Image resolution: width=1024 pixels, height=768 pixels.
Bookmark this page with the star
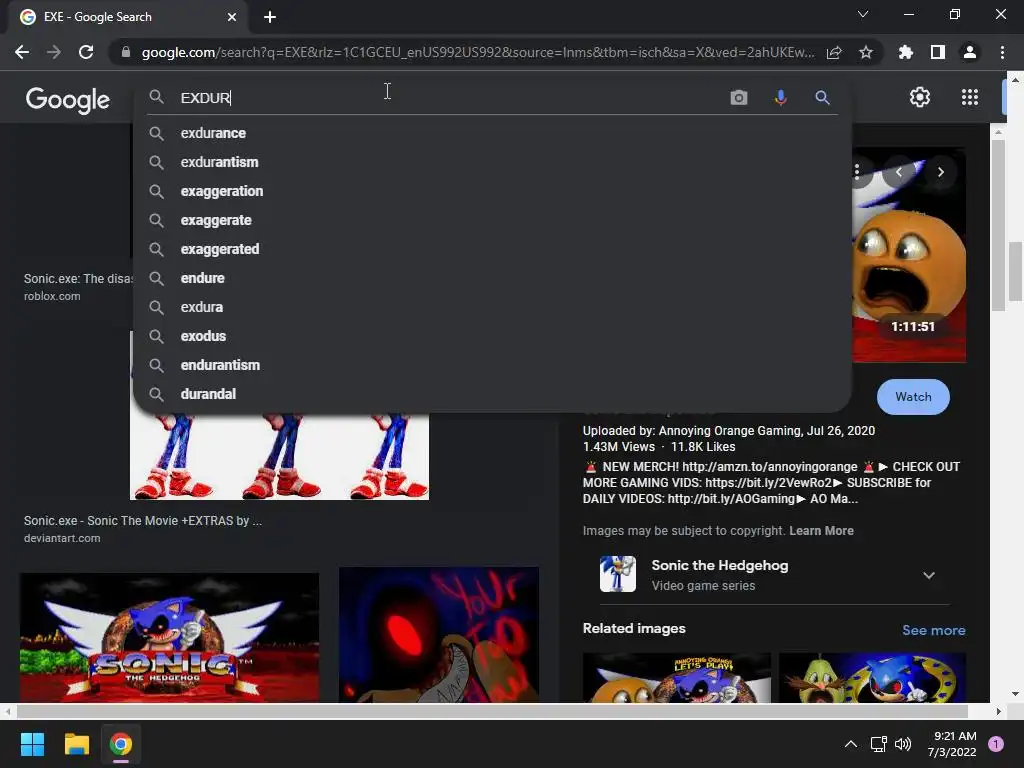point(866,52)
